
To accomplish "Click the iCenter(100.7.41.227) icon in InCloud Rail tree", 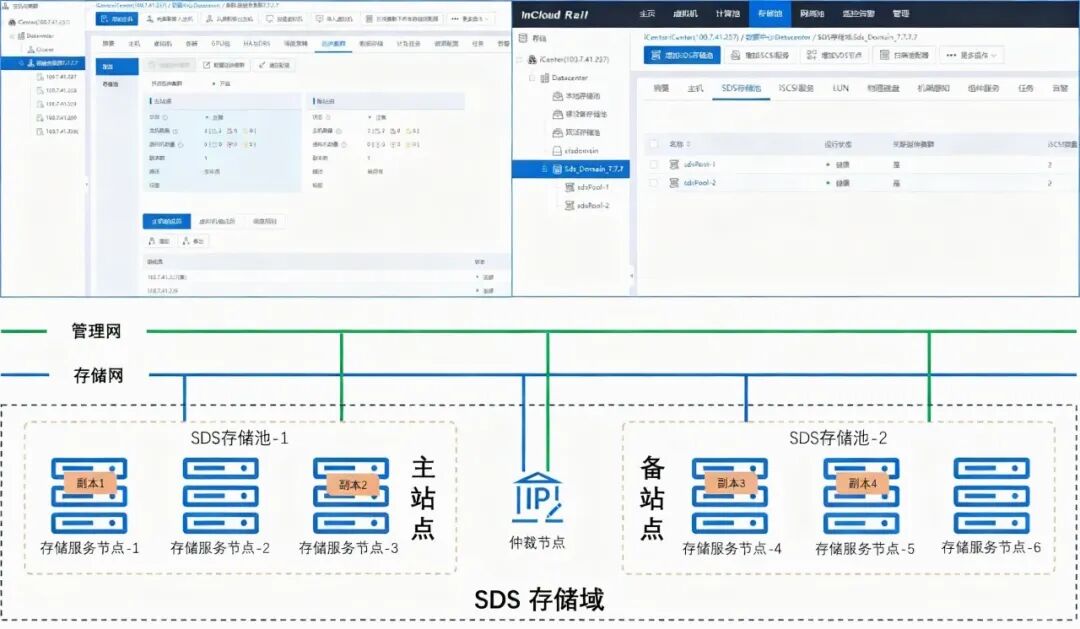I will point(532,59).
